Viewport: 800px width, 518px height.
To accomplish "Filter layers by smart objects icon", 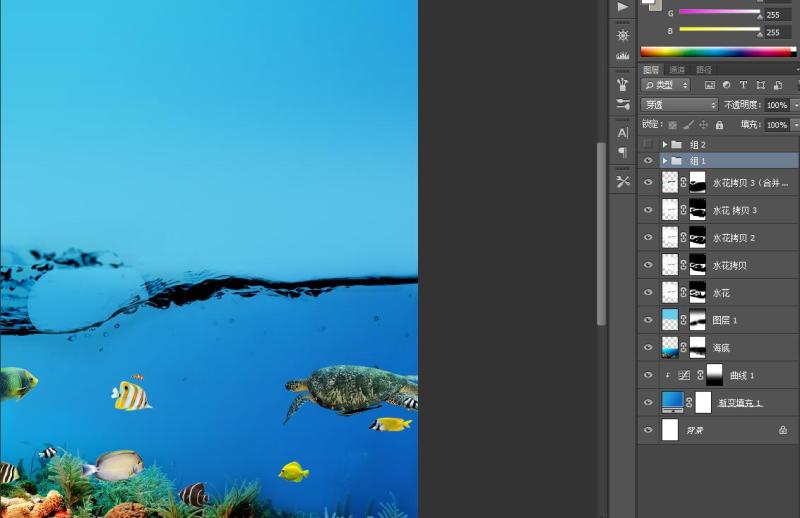I will pyautogui.click(x=778, y=85).
